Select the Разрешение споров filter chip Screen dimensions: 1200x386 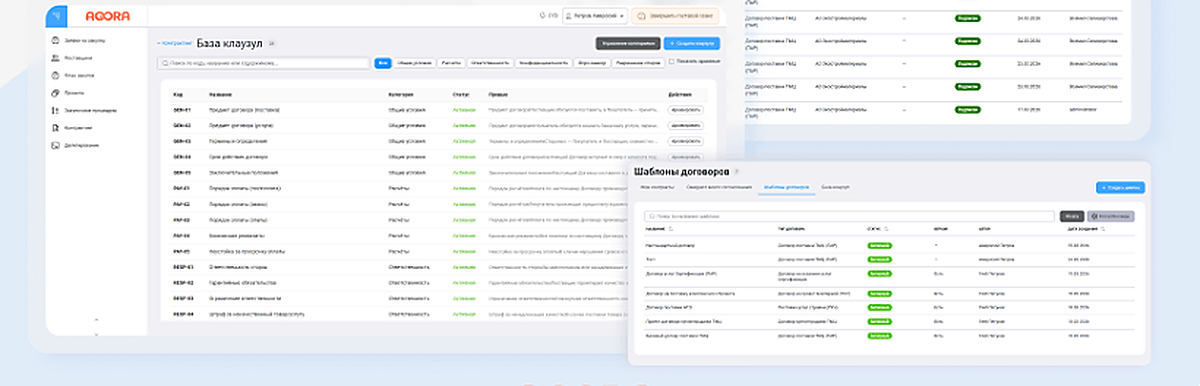[637, 63]
